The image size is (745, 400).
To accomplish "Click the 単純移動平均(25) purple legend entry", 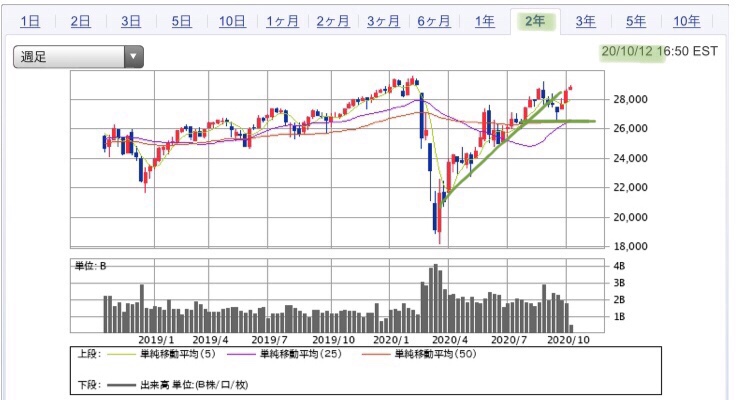I will point(284,354).
